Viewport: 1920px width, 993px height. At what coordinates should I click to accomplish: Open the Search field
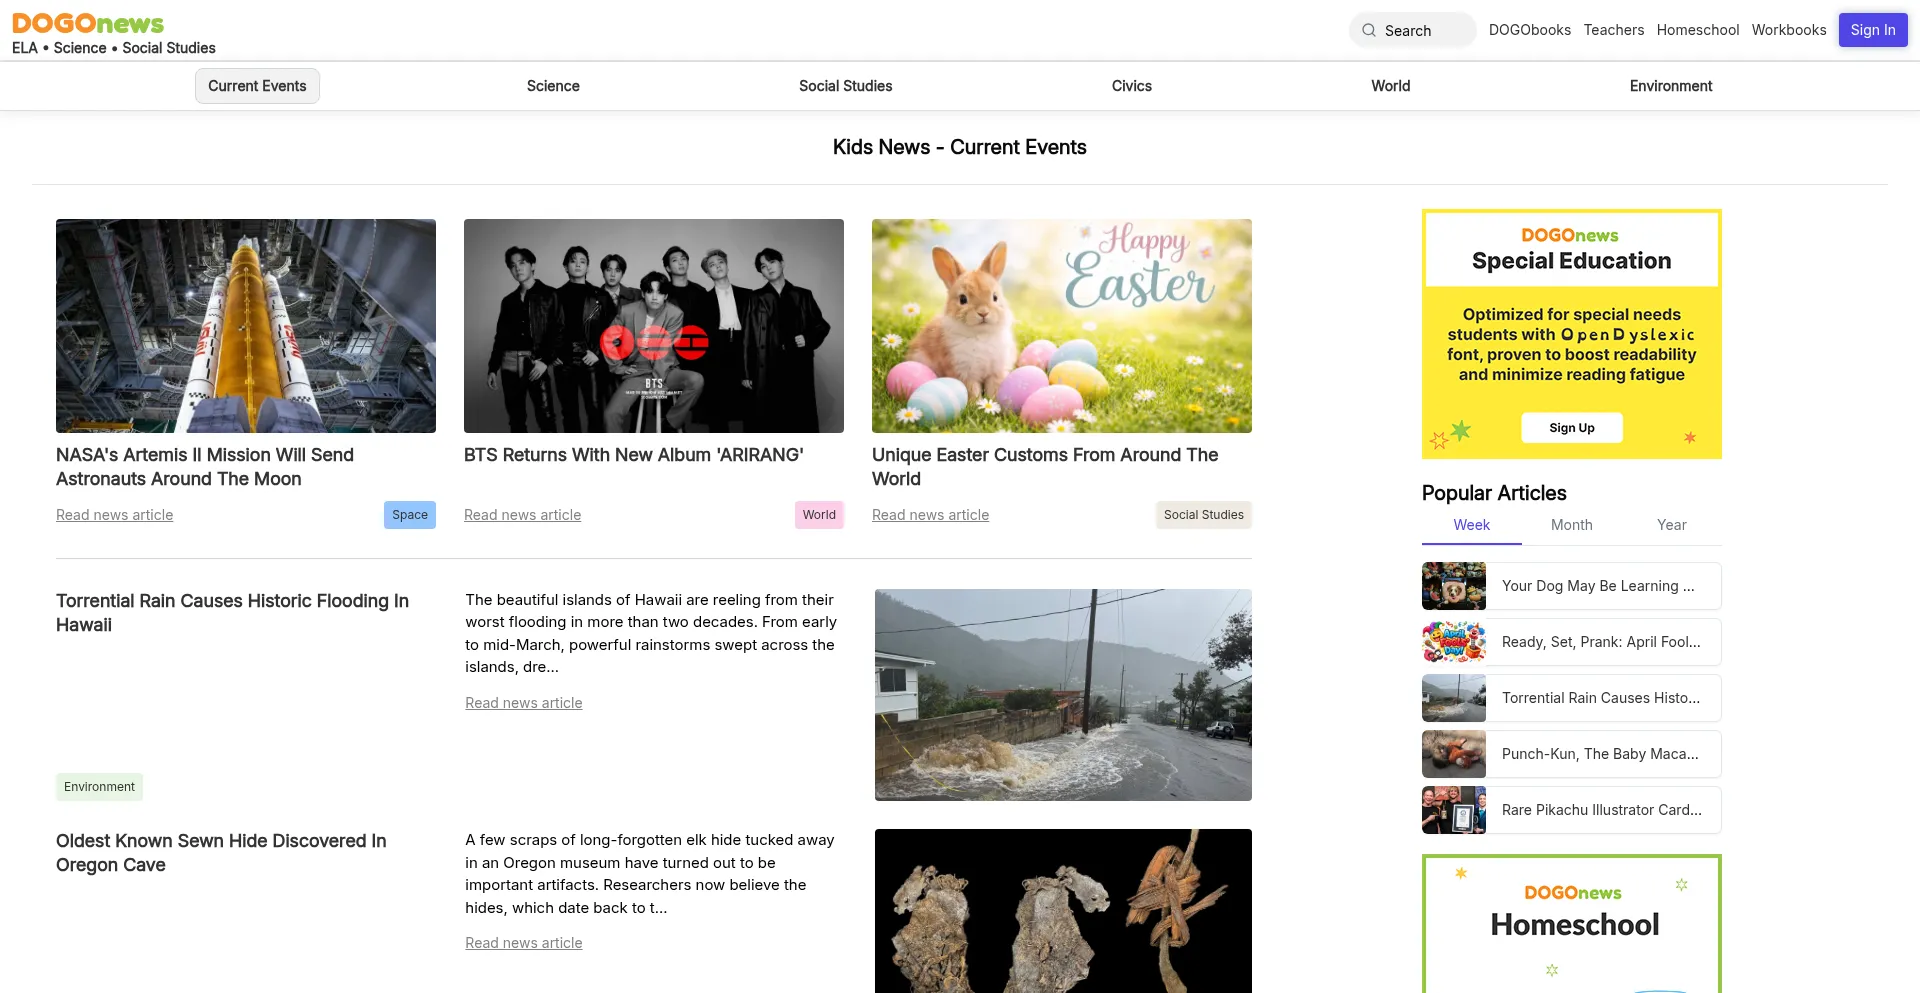(x=1412, y=30)
